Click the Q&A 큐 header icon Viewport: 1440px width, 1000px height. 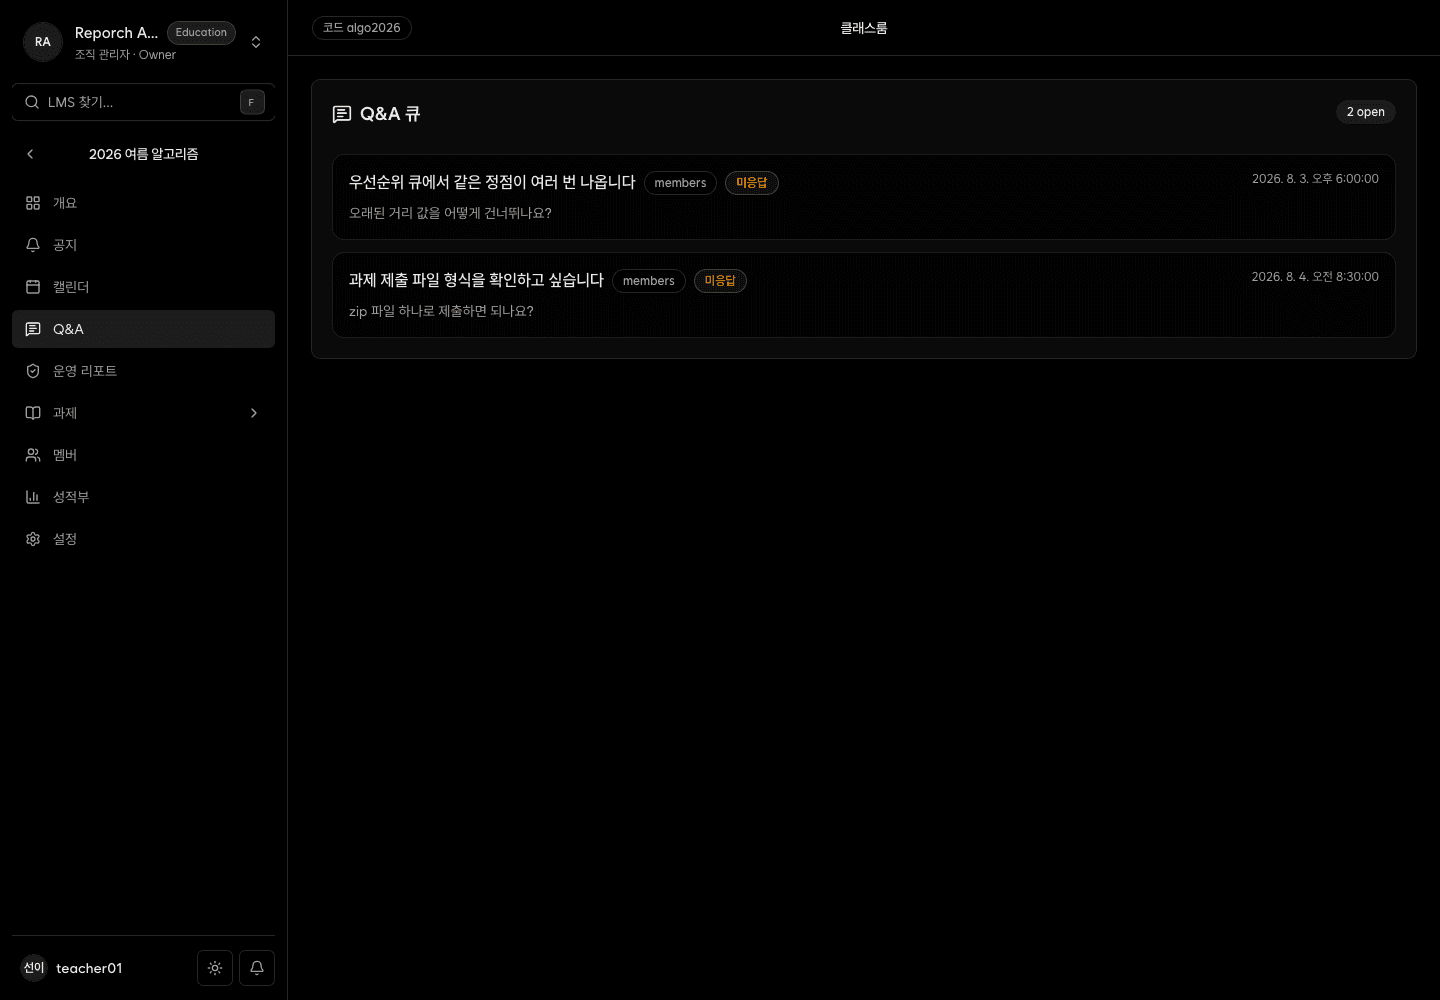click(x=342, y=114)
